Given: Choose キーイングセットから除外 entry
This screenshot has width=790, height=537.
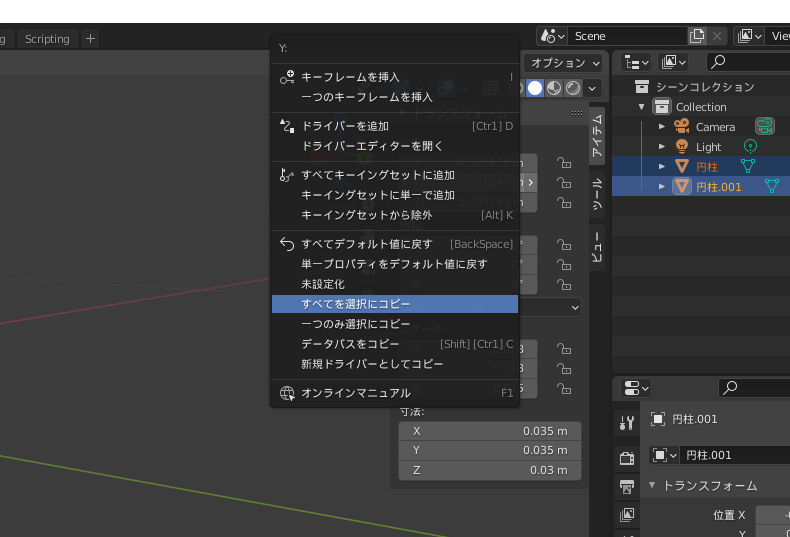Looking at the screenshot, I should click(394, 215).
